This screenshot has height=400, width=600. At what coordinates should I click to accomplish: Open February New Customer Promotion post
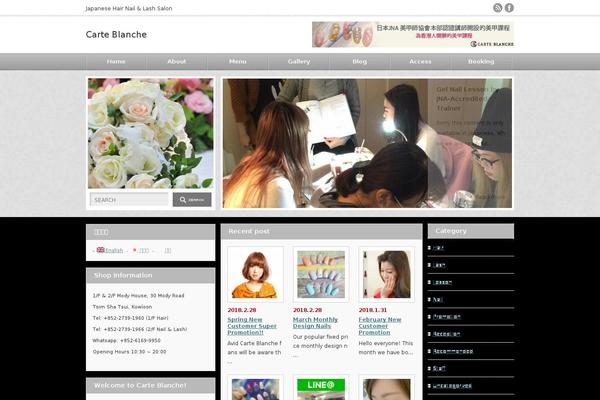coord(380,326)
